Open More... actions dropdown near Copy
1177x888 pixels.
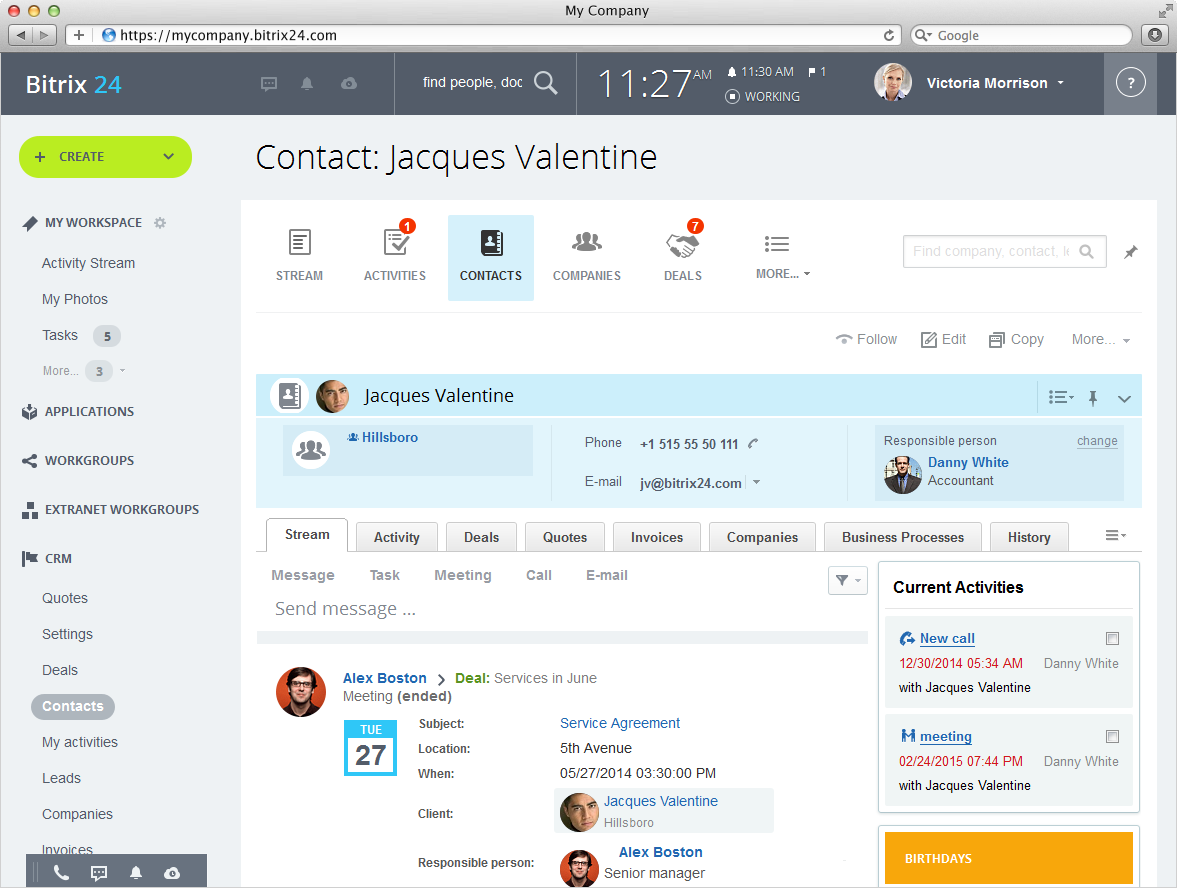pyautogui.click(x=1100, y=339)
